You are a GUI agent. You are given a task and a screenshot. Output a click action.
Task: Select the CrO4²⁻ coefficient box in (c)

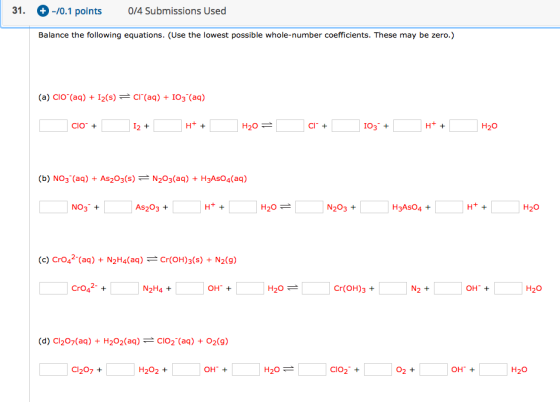click(x=53, y=288)
